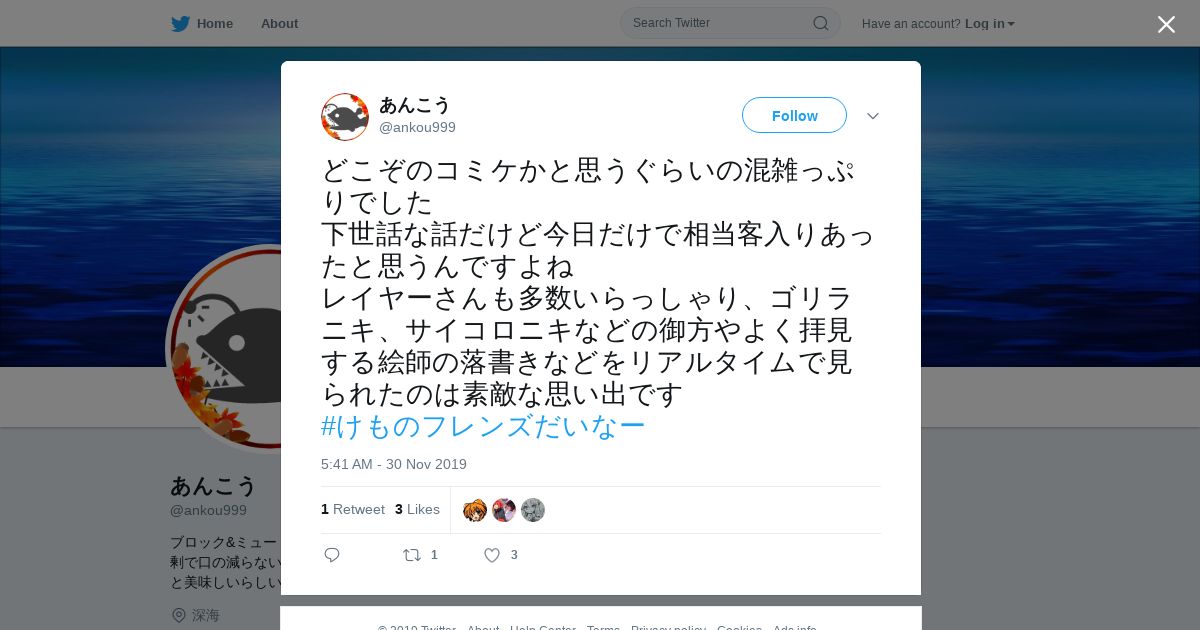Follow the ankou999 account
Screen dimensions: 1200x630
(x=794, y=115)
